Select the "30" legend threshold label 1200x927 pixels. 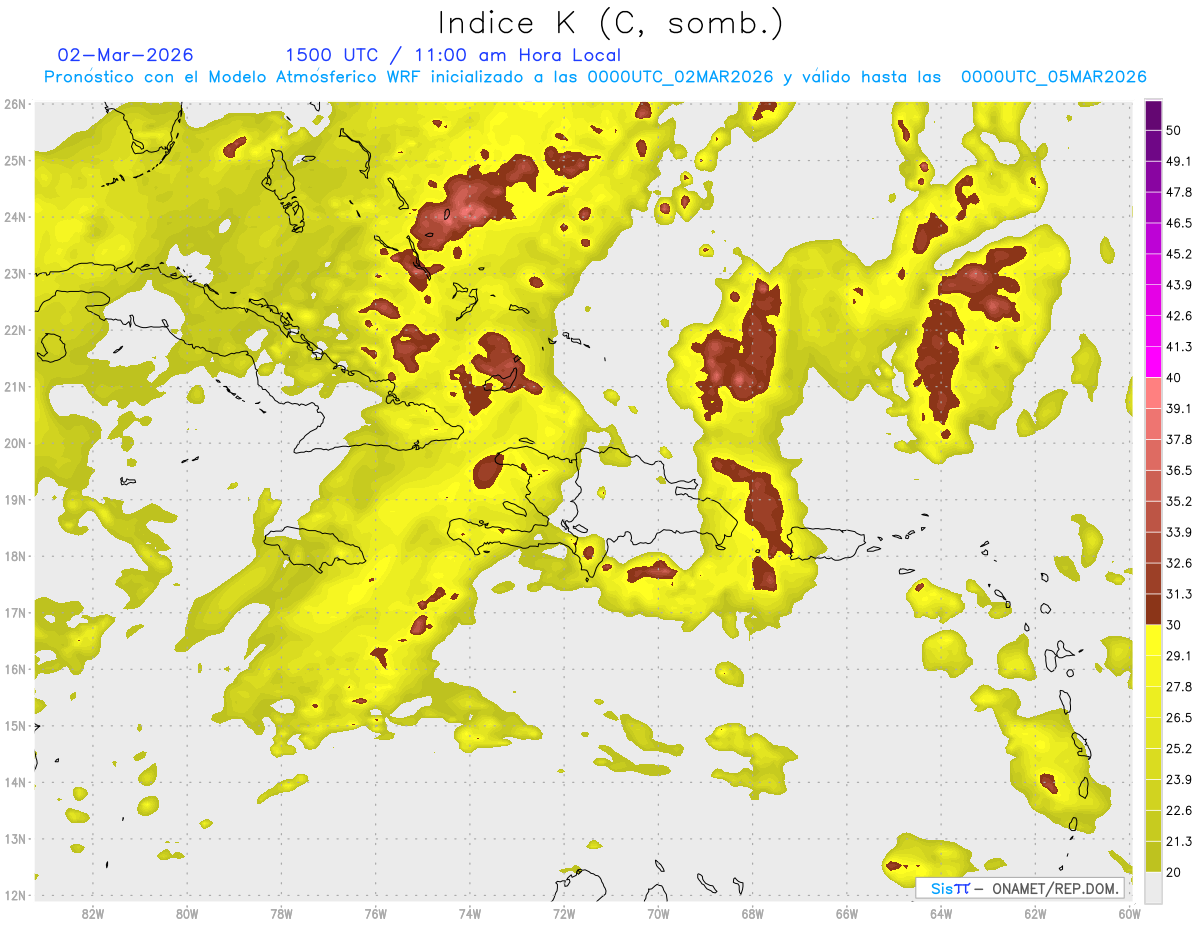click(1175, 625)
